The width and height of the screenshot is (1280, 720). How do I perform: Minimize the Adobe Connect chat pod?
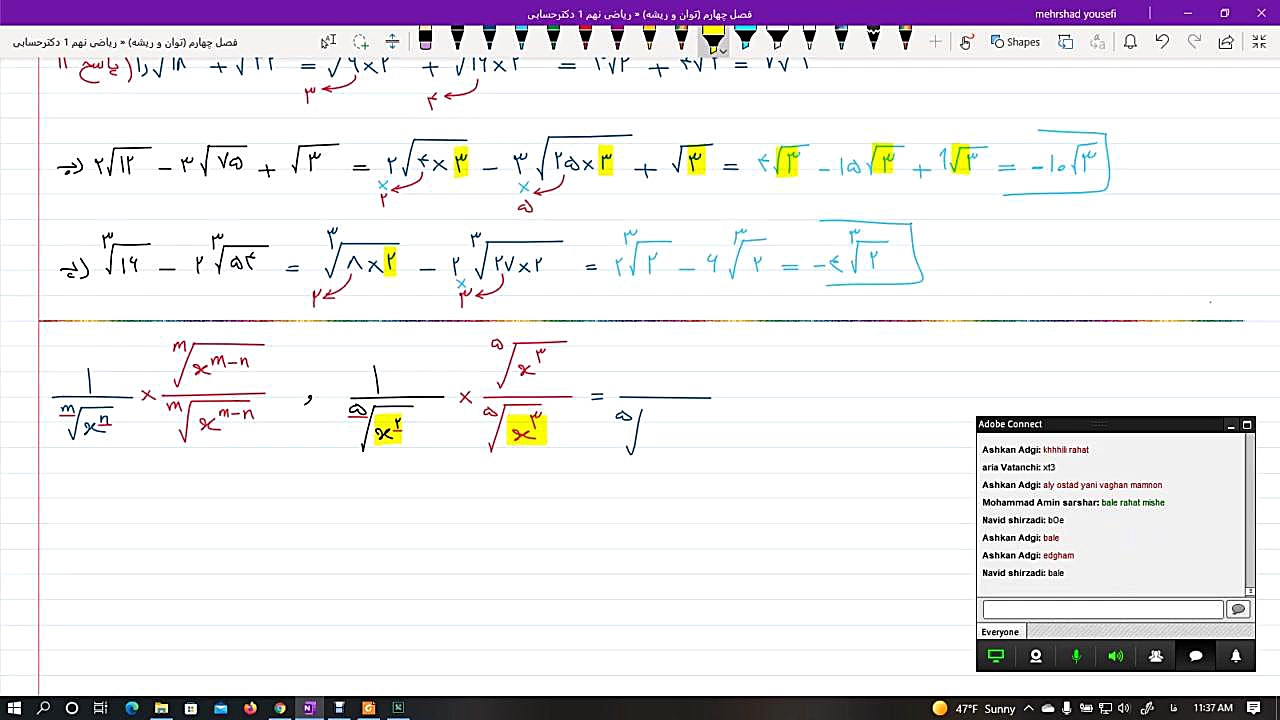1231,425
